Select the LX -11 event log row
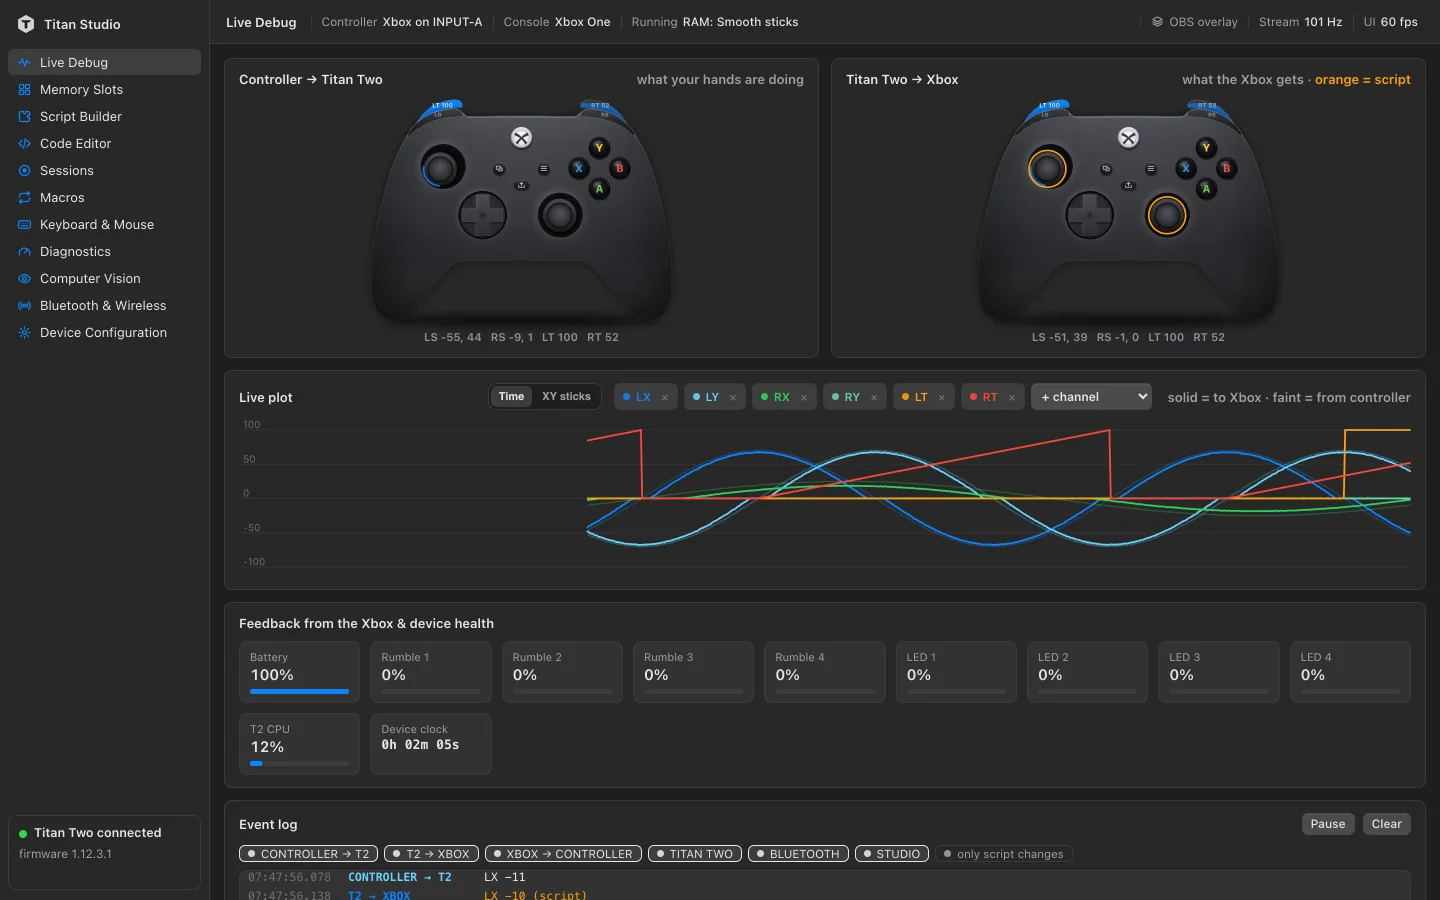 (825, 877)
